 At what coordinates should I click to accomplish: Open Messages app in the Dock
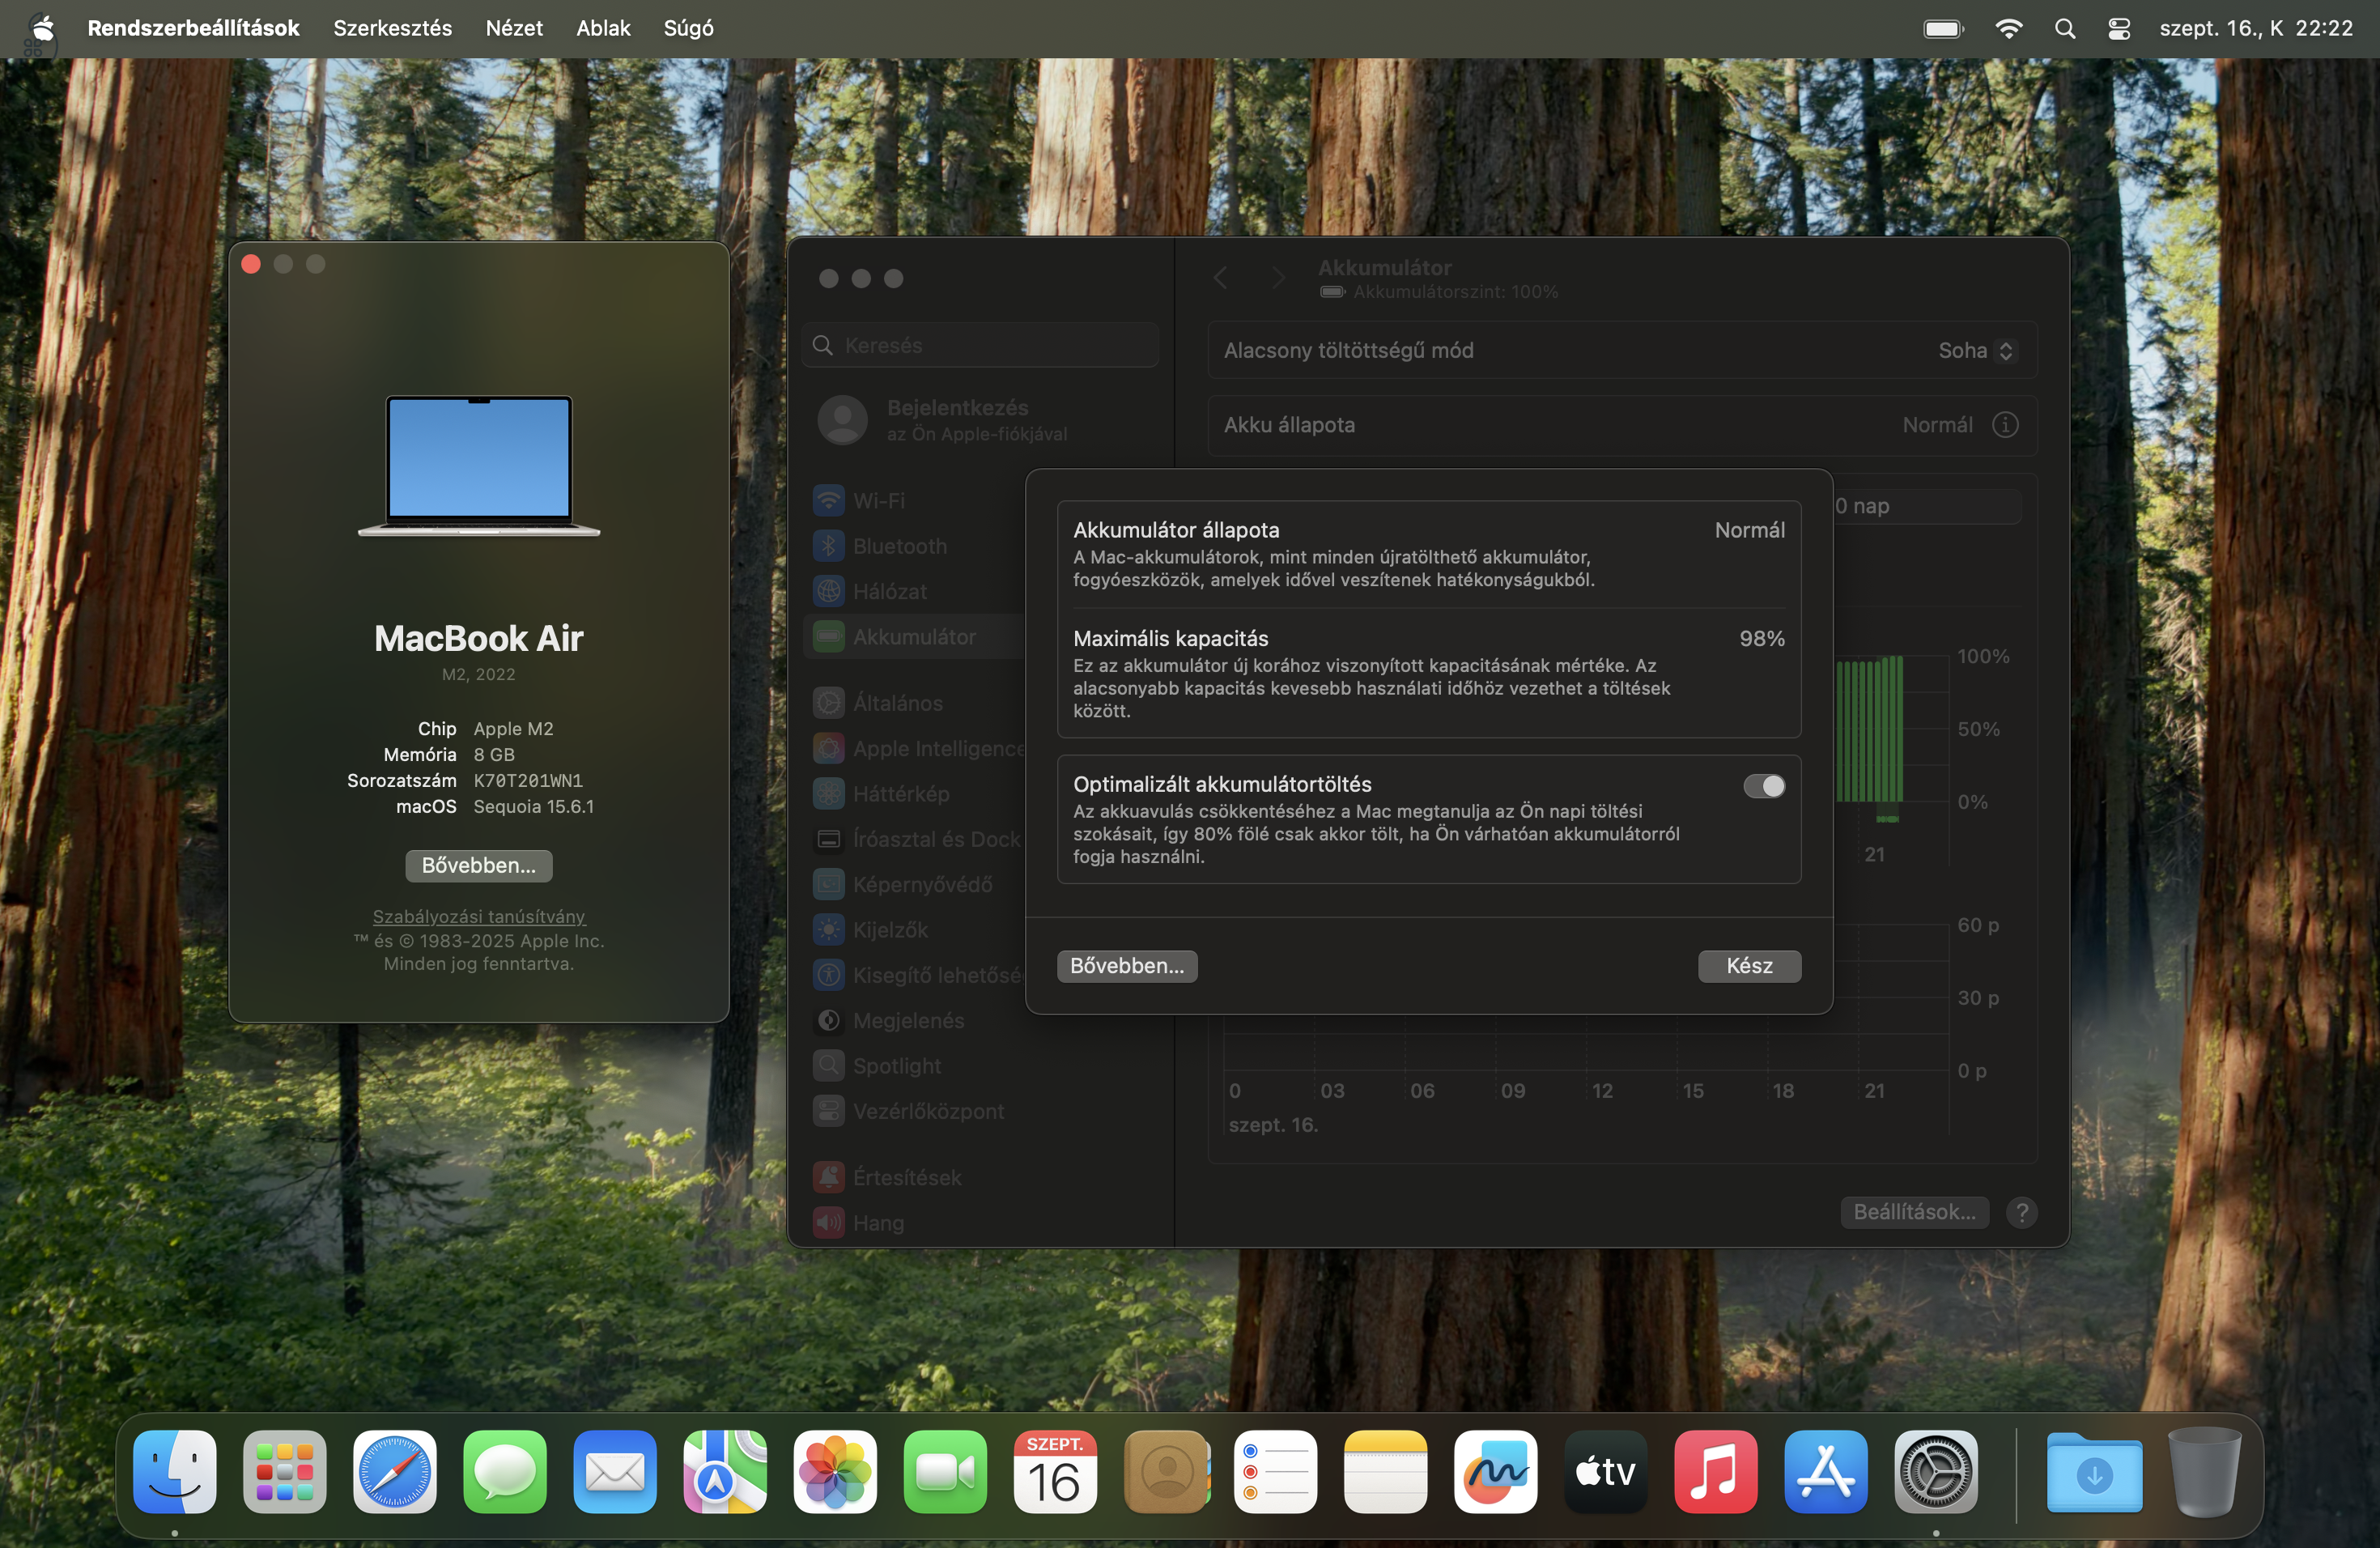click(x=505, y=1471)
